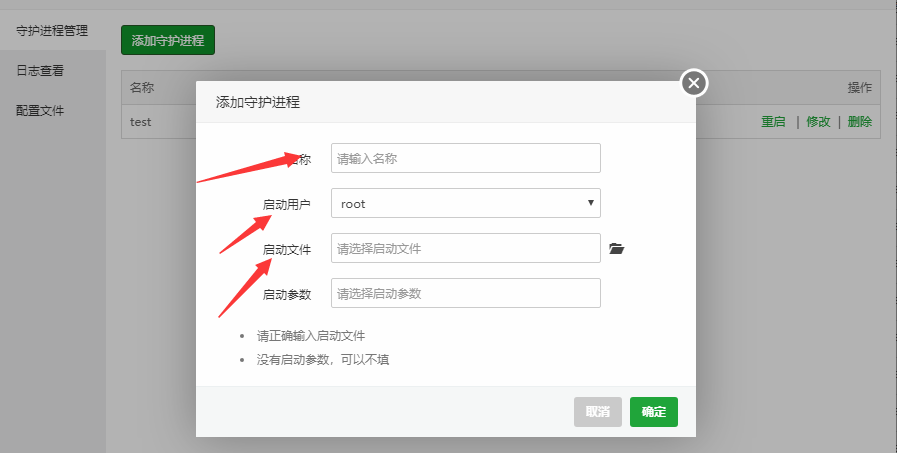Click the 启动参数 field label
Image resolution: width=897 pixels, height=453 pixels.
(x=287, y=294)
